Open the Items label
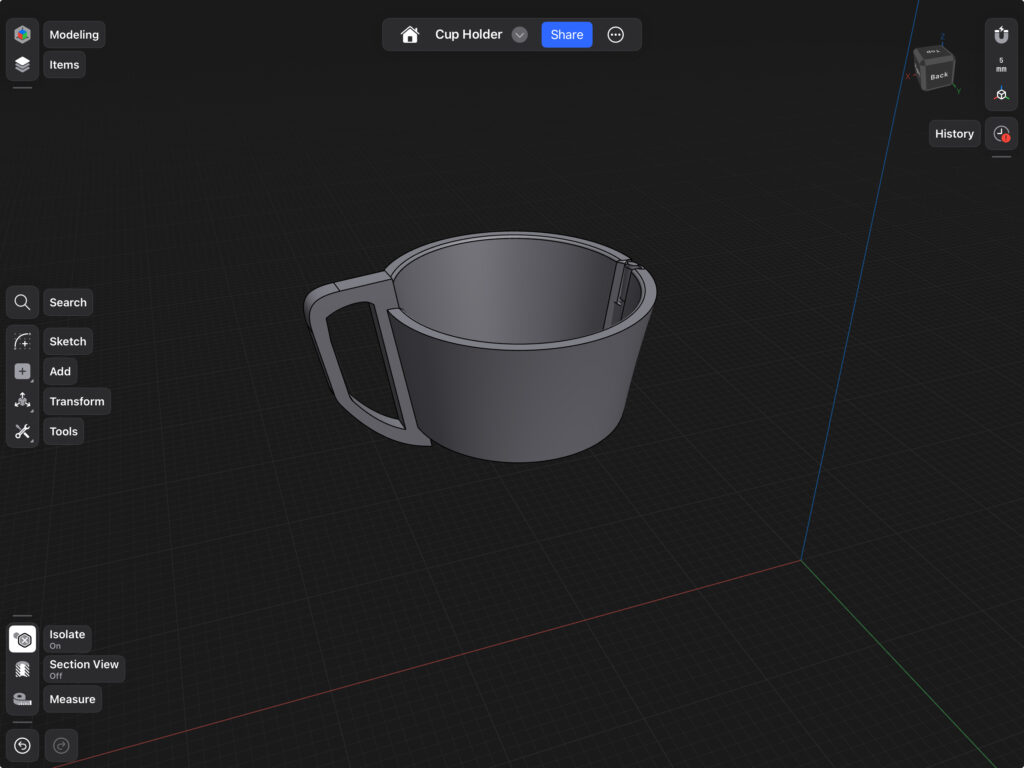Image resolution: width=1024 pixels, height=768 pixels. (64, 65)
